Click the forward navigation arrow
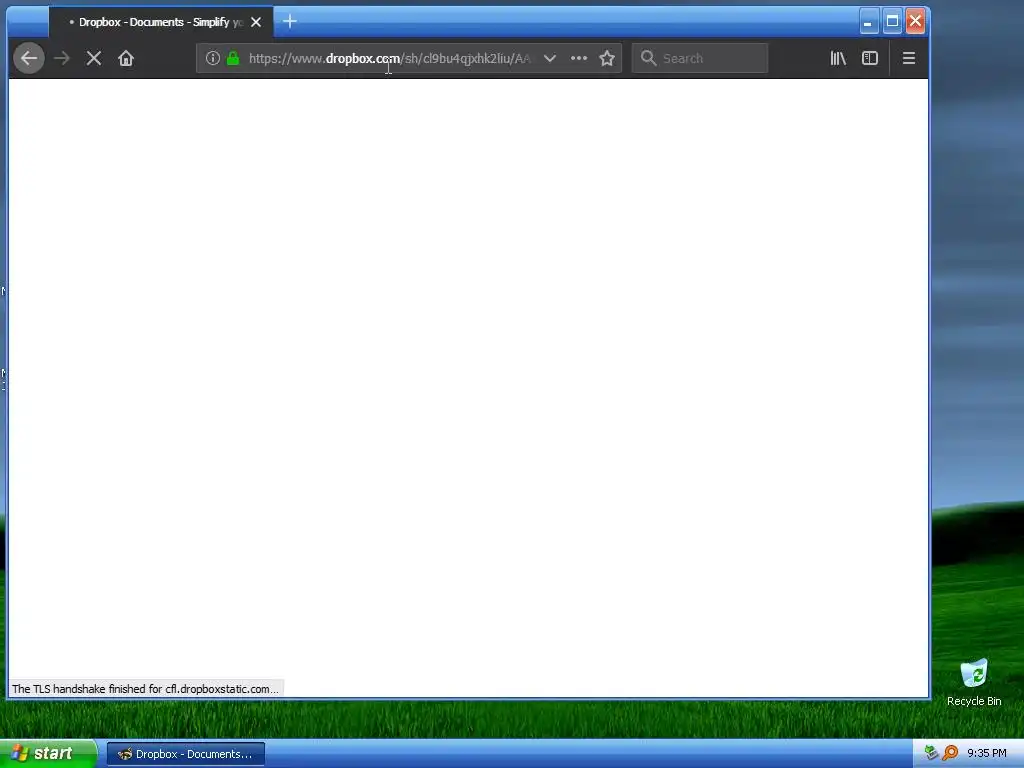This screenshot has width=1024, height=768. [62, 58]
